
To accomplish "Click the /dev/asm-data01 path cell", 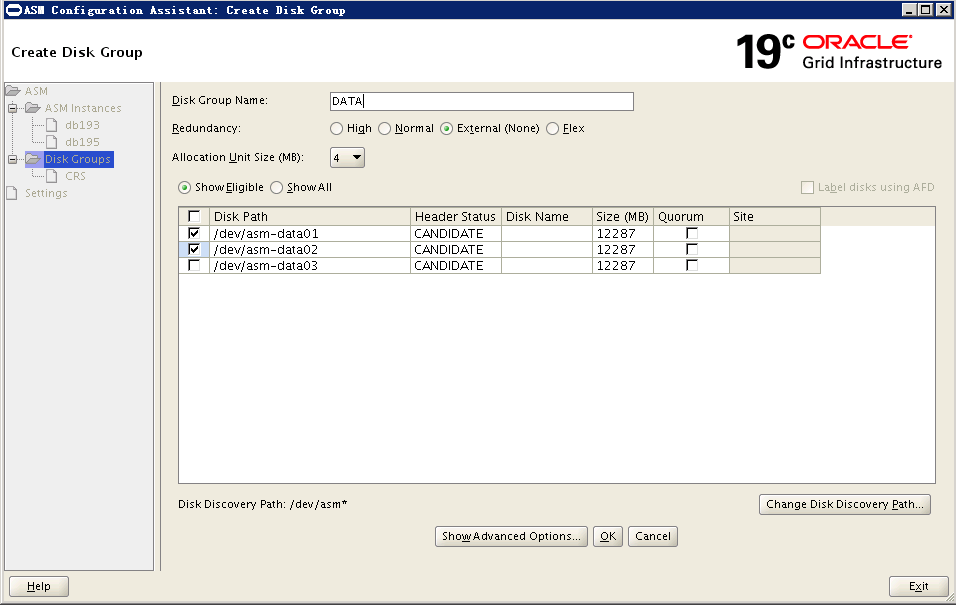I will pyautogui.click(x=310, y=234).
